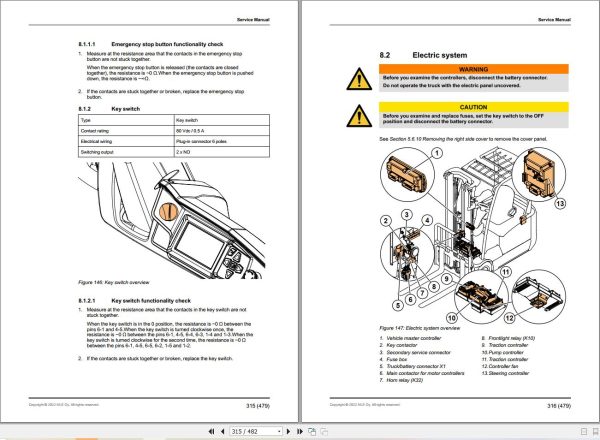The width and height of the screenshot is (600, 440).
Task: Click callout number 13 in the diagram
Action: (560, 204)
